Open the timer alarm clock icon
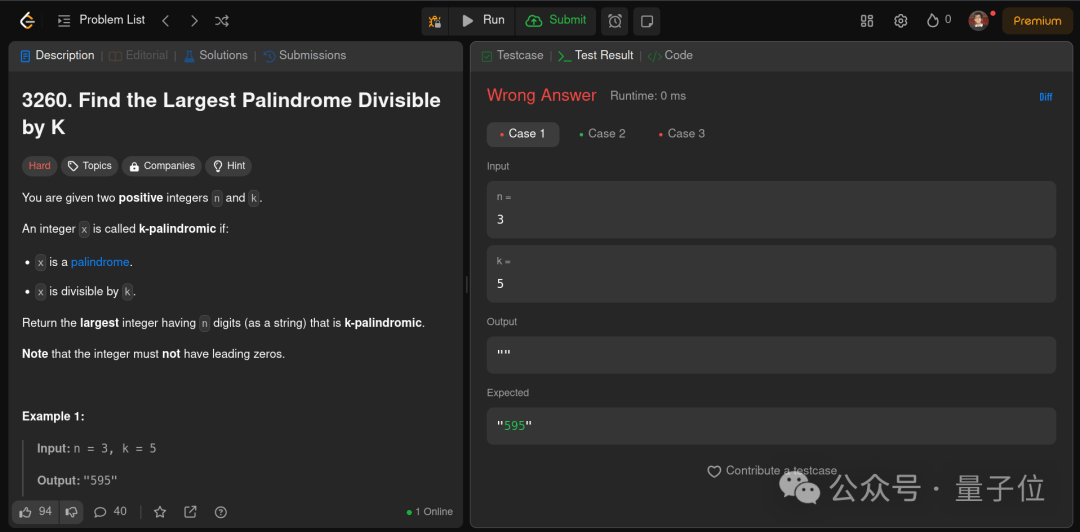This screenshot has height=532, width=1080. (614, 21)
